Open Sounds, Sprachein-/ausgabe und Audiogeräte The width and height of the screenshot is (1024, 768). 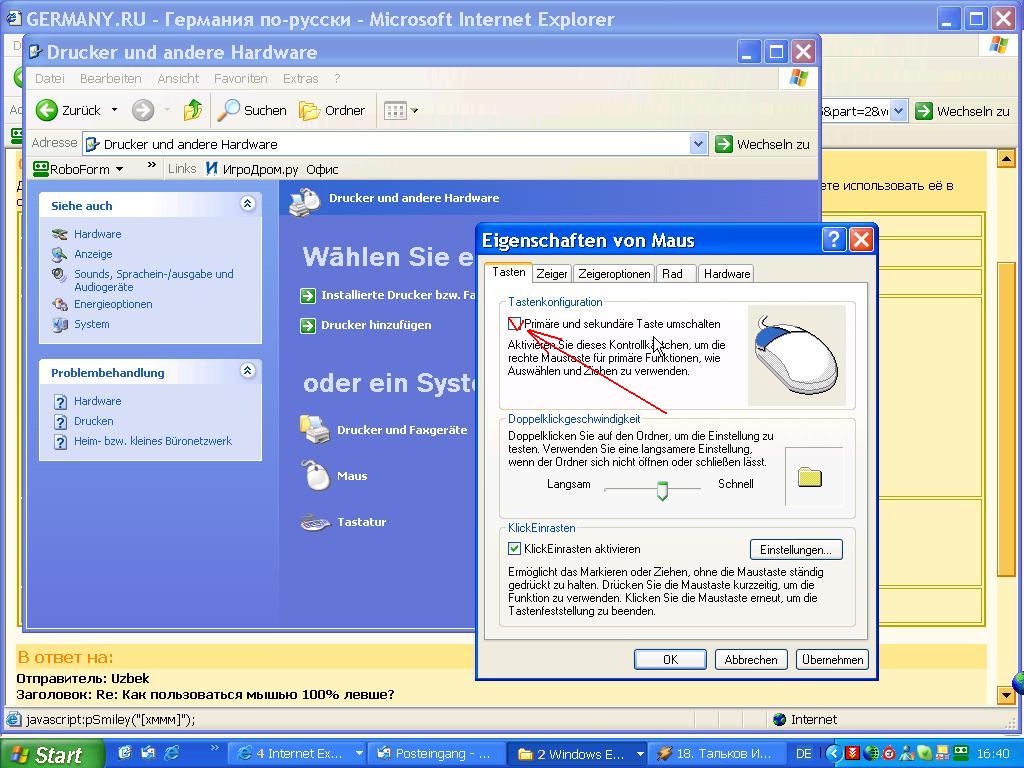[x=153, y=280]
